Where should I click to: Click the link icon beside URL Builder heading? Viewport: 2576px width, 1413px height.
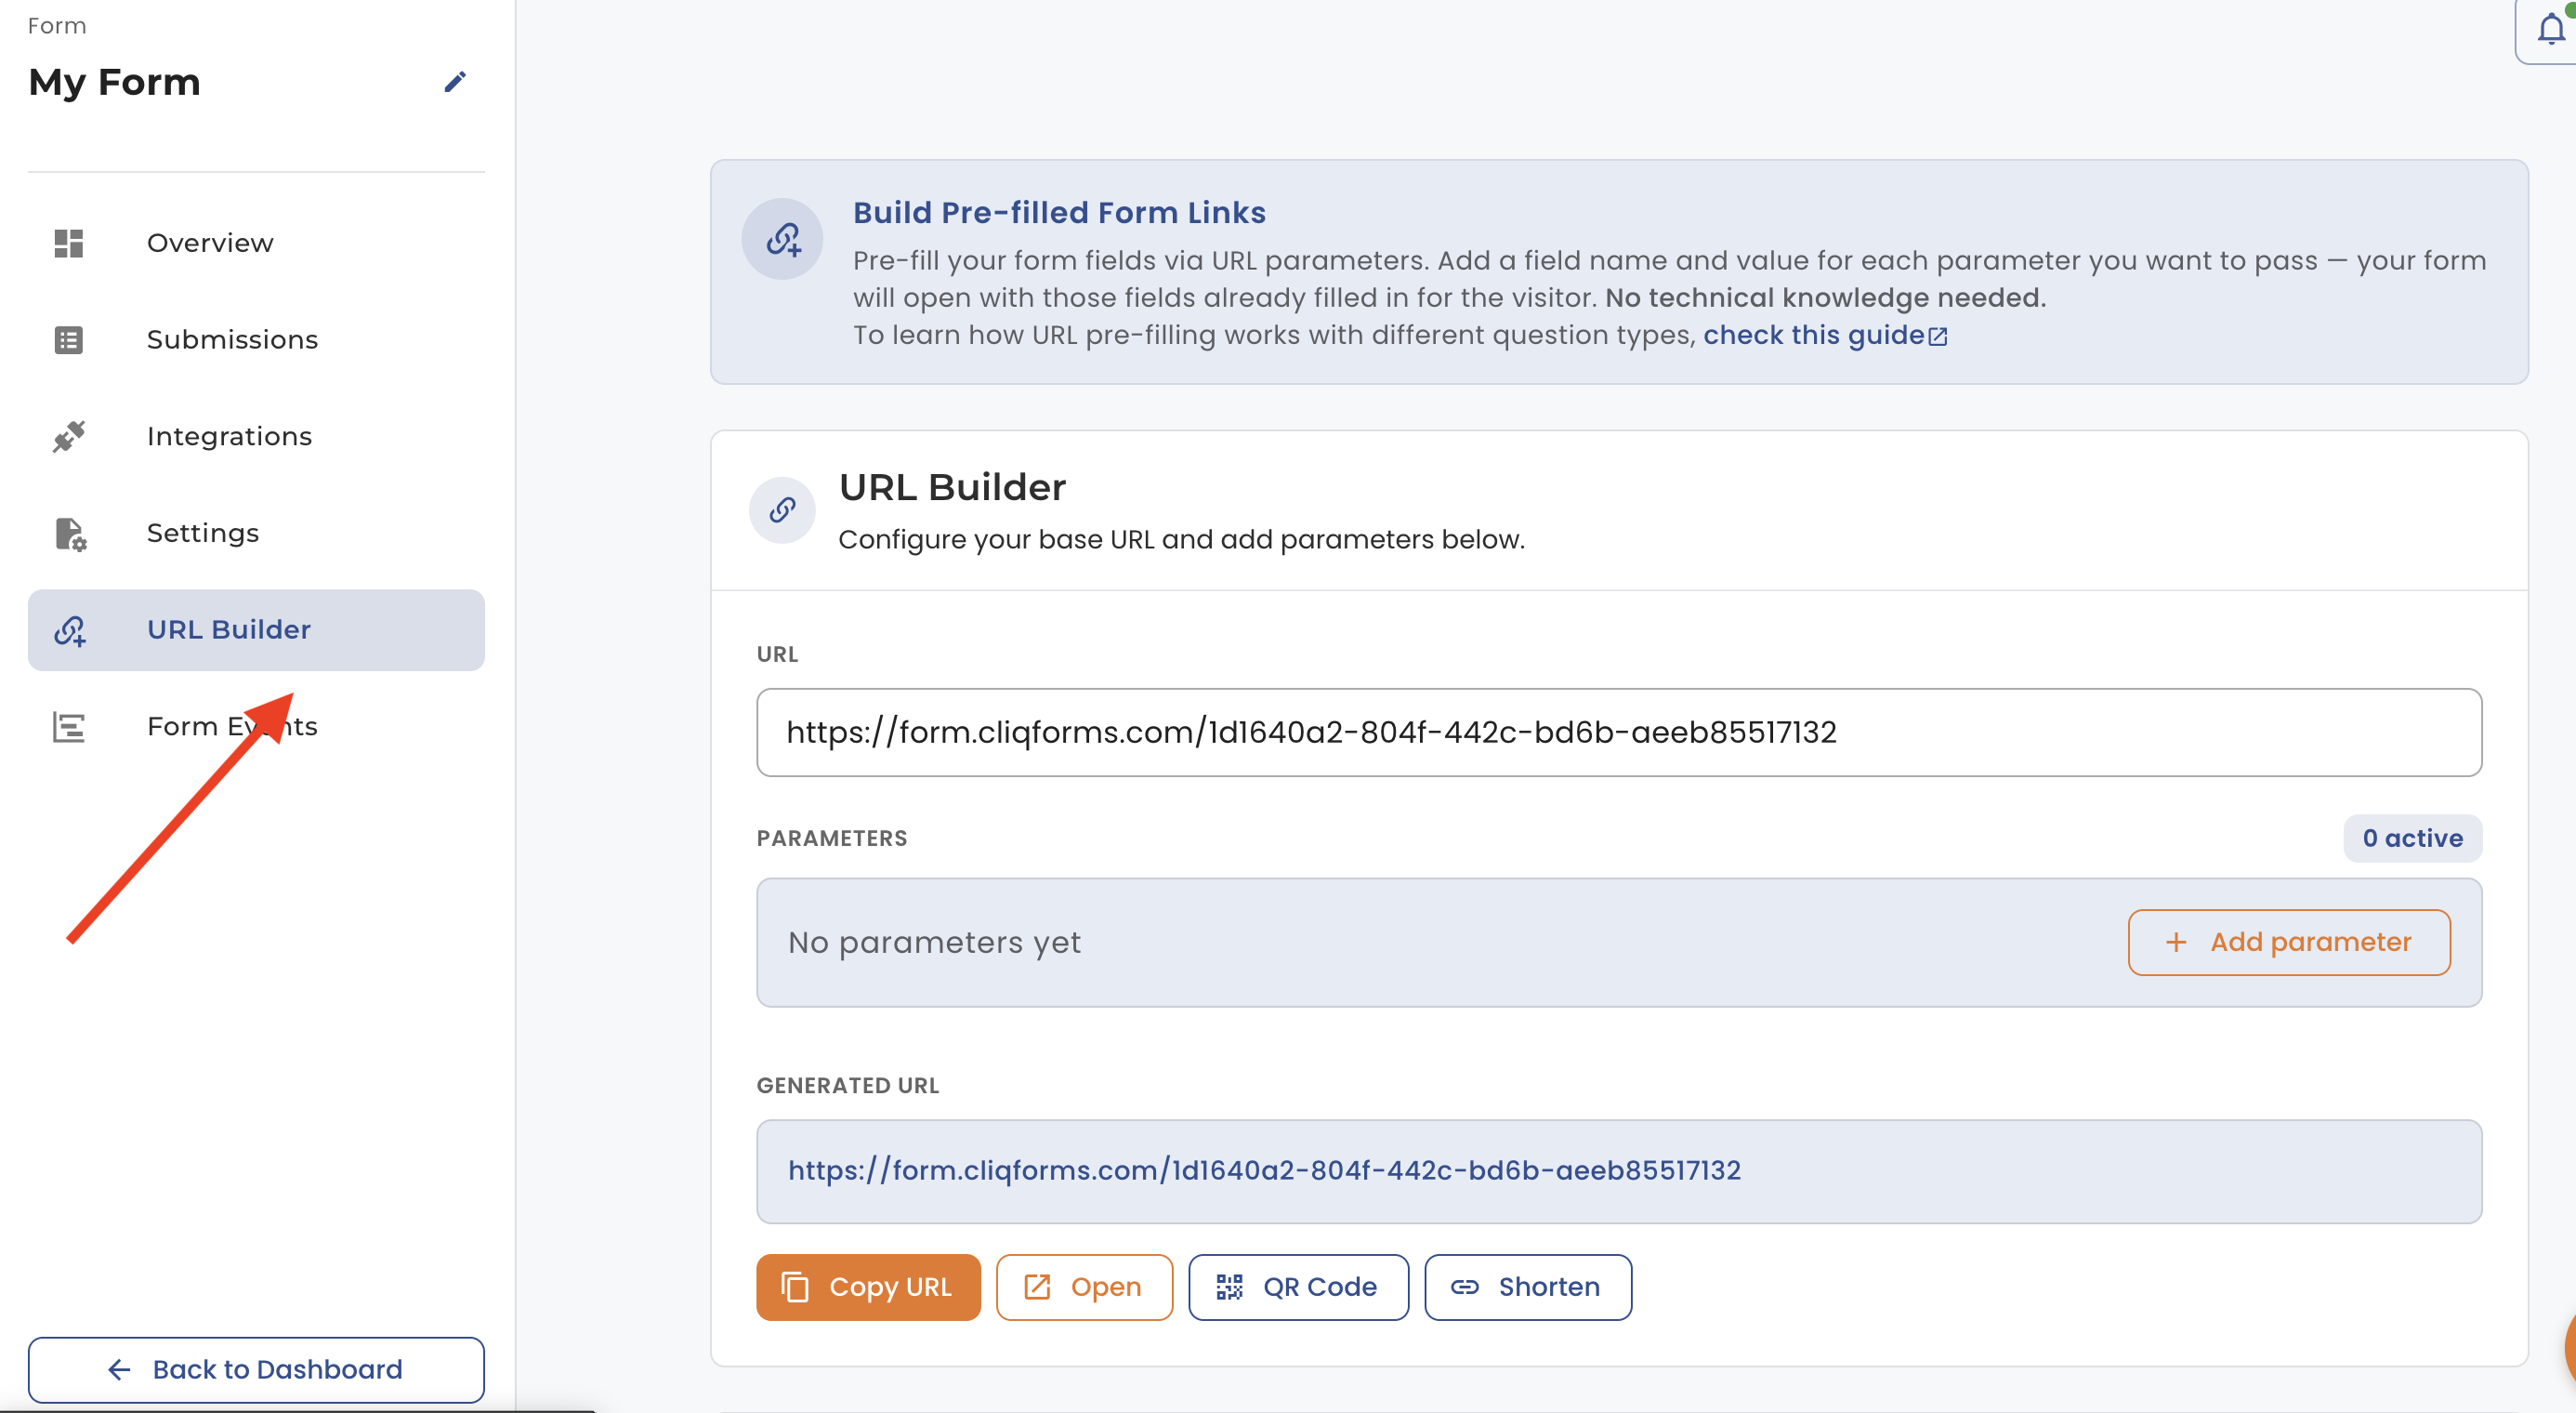[x=782, y=510]
